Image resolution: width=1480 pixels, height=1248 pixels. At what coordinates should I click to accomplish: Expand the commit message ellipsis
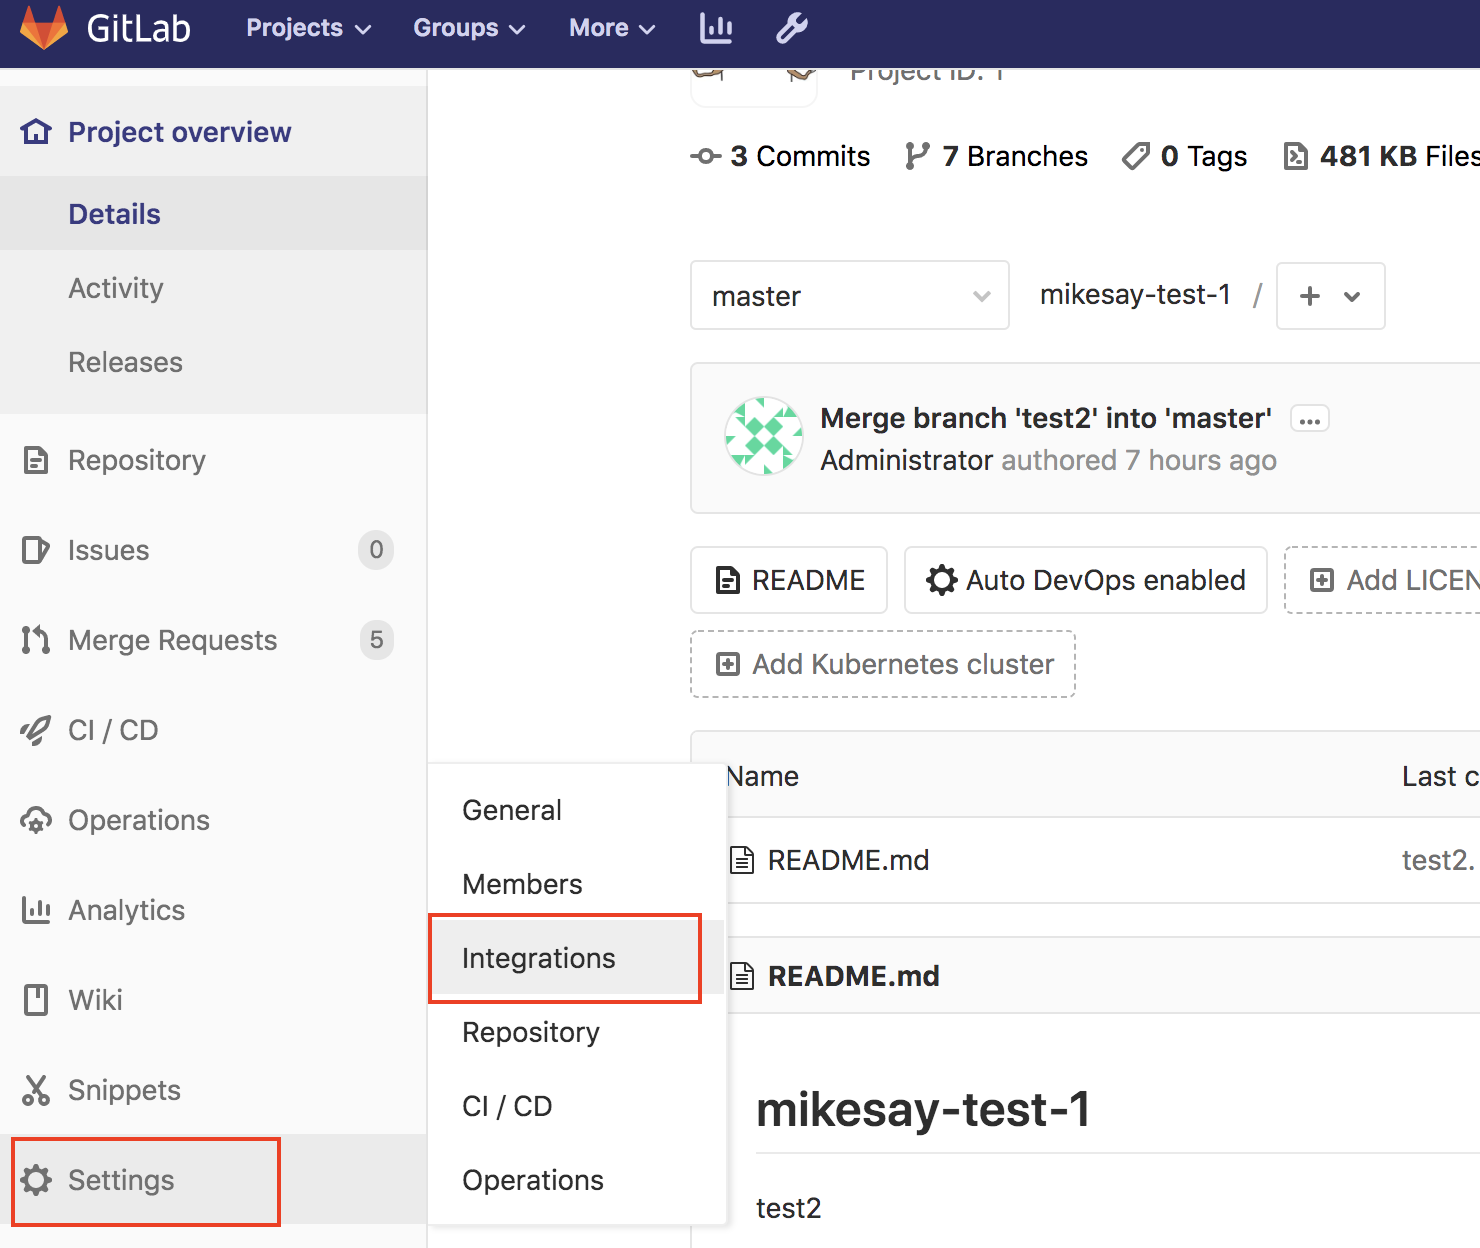(x=1309, y=419)
